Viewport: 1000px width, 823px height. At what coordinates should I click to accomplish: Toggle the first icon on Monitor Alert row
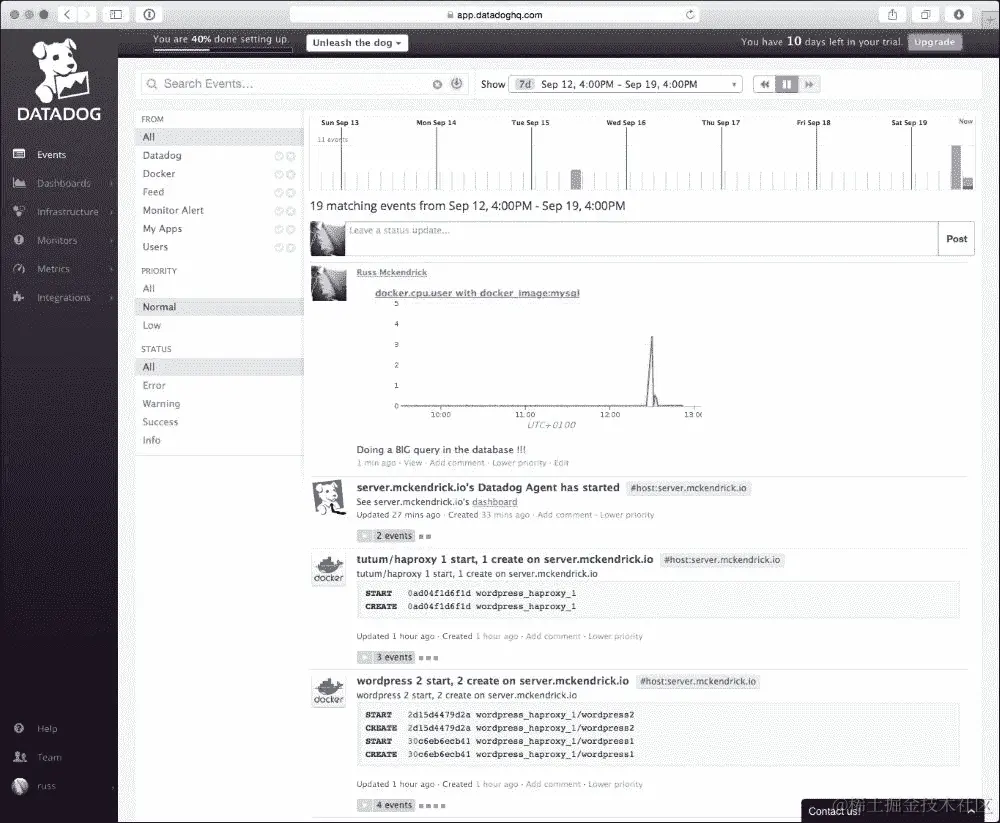point(279,211)
